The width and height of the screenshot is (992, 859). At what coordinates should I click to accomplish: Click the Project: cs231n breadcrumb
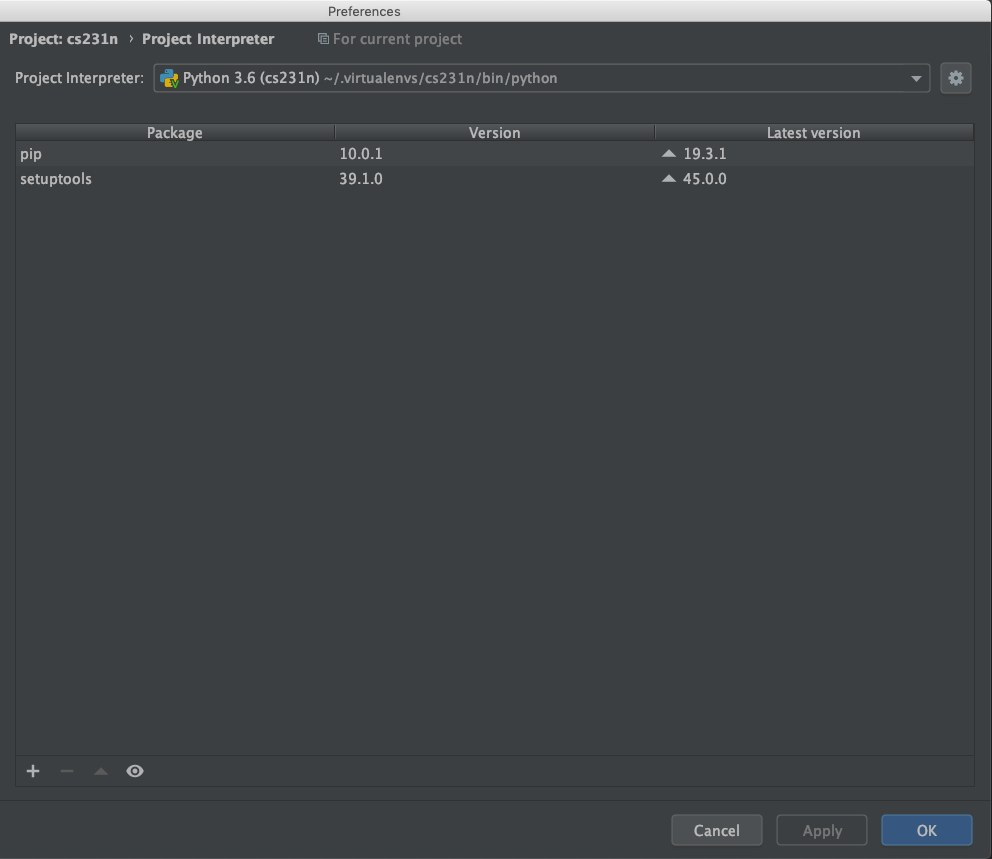[63, 39]
